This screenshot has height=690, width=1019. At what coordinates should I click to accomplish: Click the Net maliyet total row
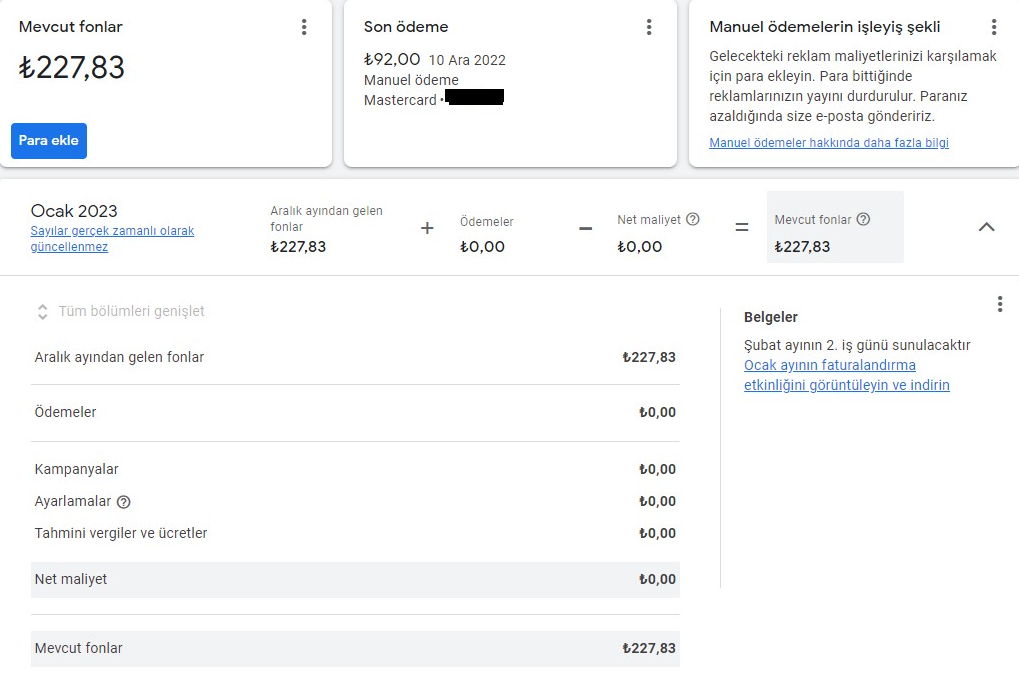coord(355,580)
